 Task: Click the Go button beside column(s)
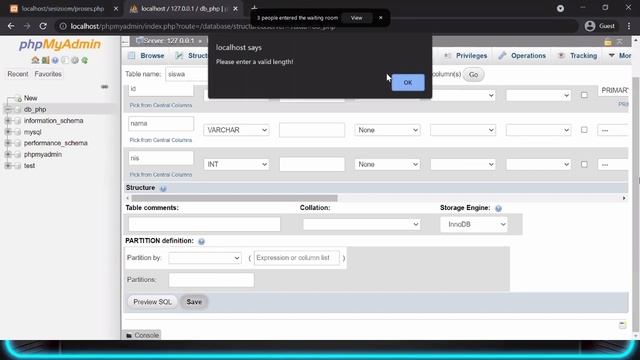pos(473,75)
